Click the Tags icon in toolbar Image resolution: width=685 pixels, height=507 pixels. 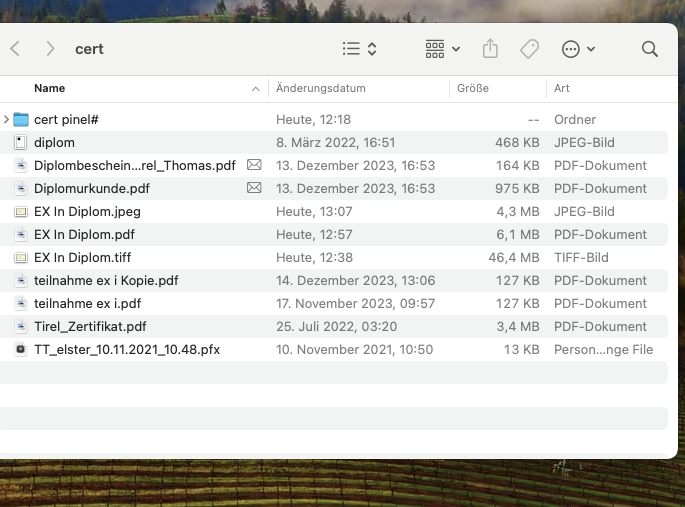tap(529, 49)
